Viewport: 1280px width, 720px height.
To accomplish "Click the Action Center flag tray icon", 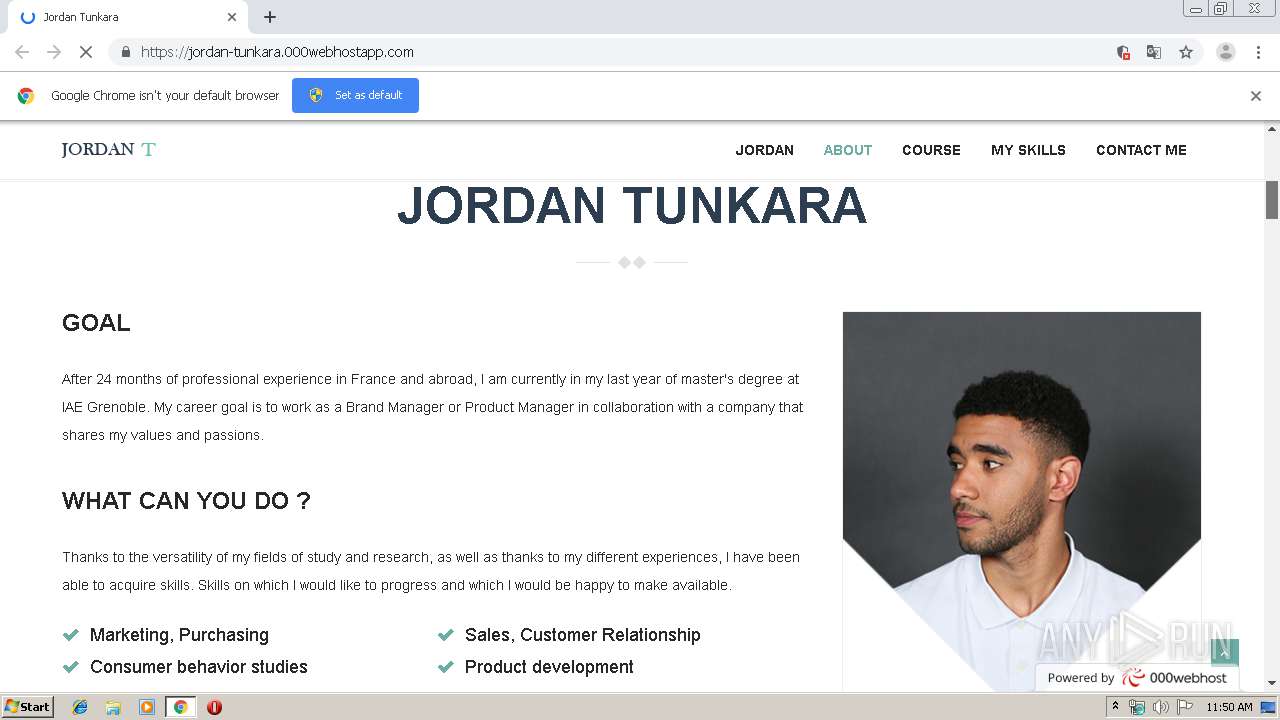I will click(x=1184, y=707).
